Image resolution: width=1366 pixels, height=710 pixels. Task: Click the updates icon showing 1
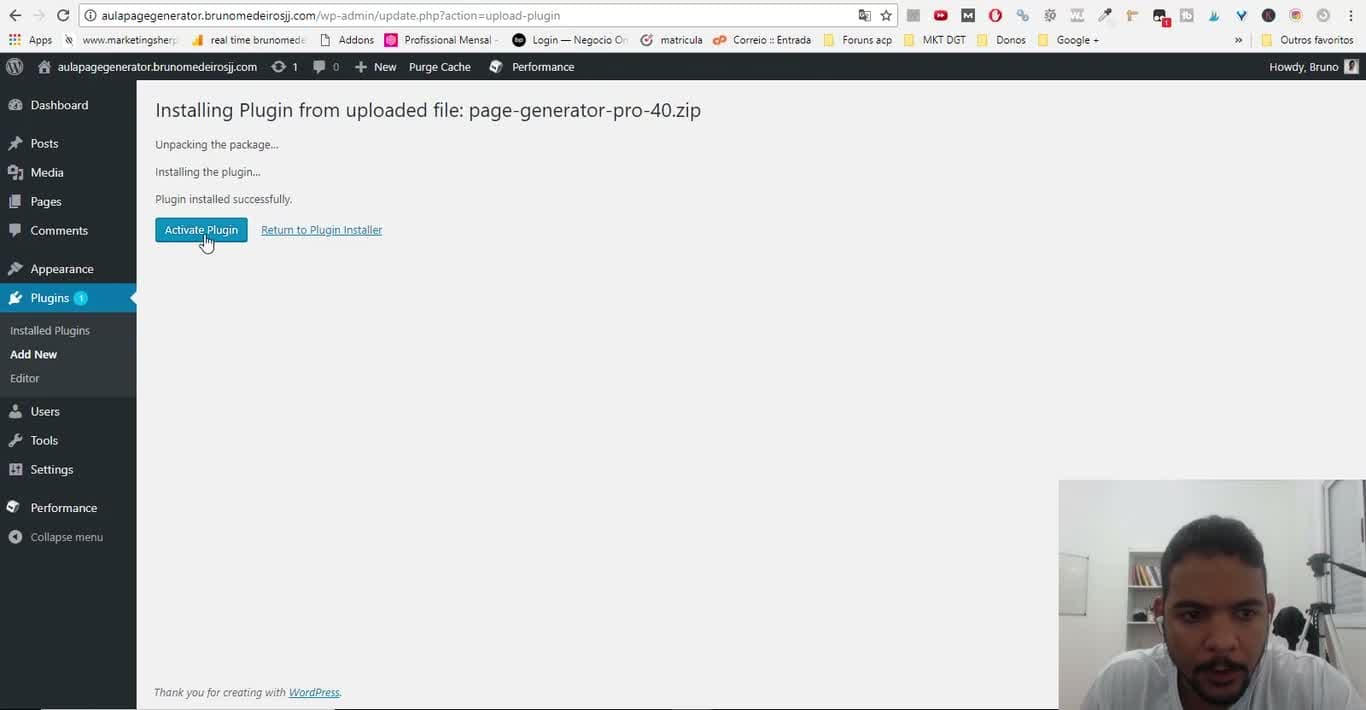(x=285, y=67)
